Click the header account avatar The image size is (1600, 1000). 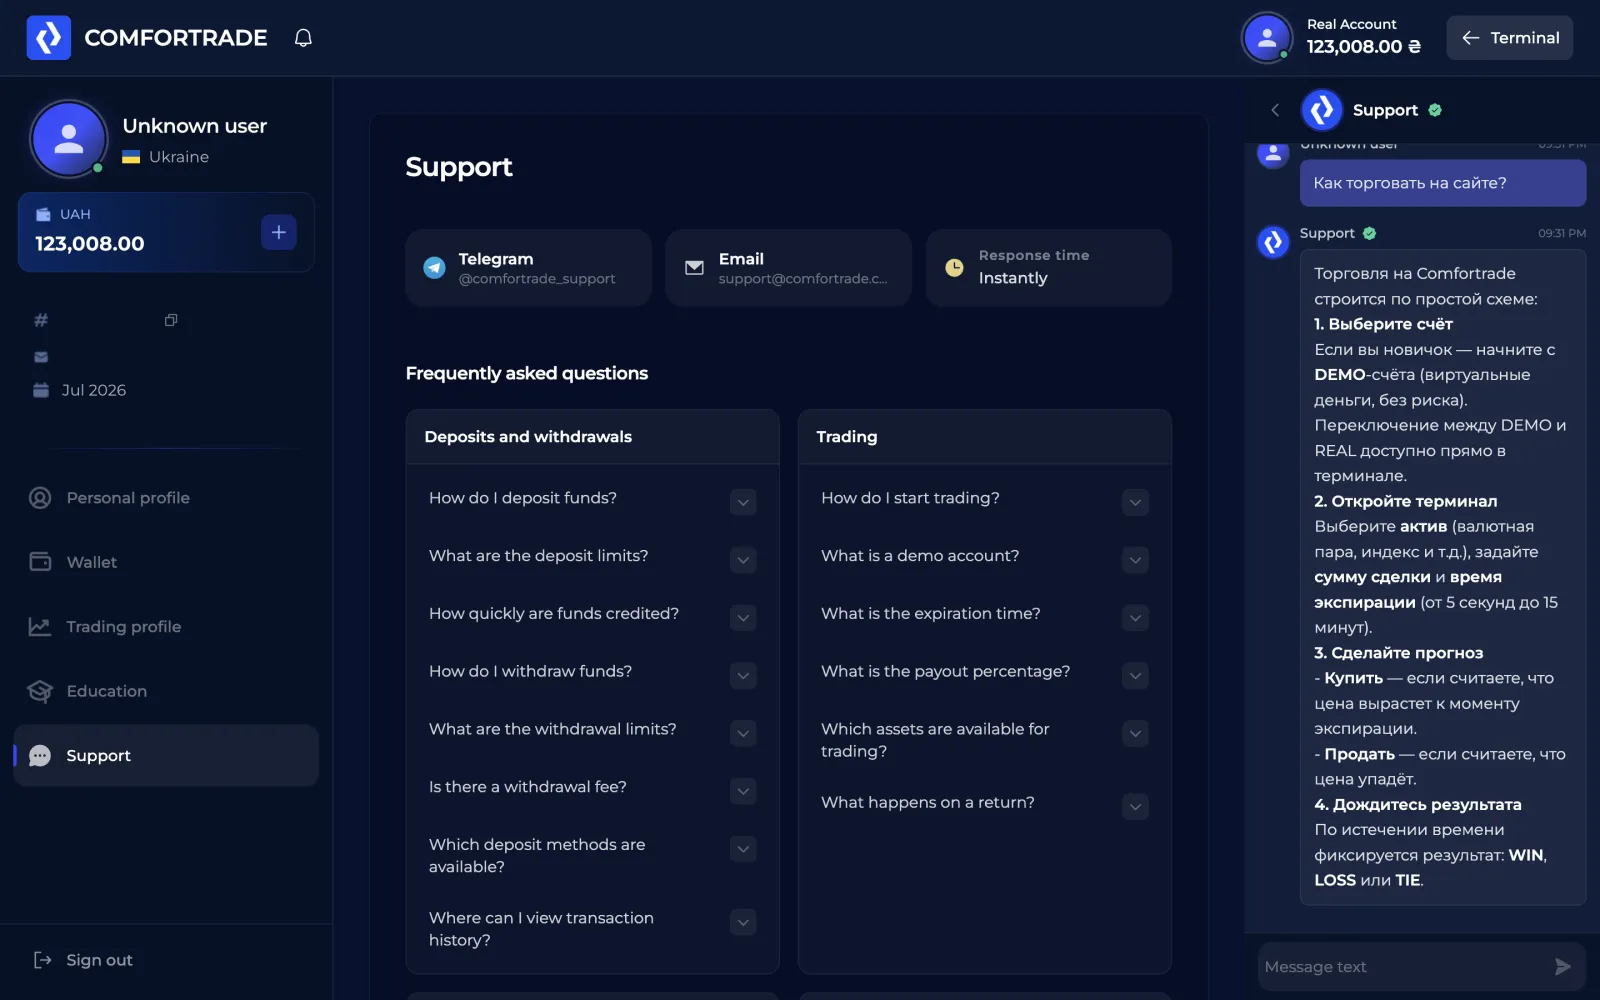tap(1266, 38)
